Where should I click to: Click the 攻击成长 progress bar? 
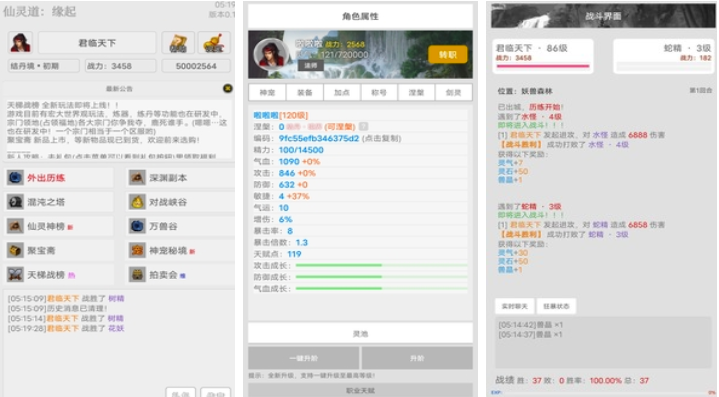(x=382, y=265)
